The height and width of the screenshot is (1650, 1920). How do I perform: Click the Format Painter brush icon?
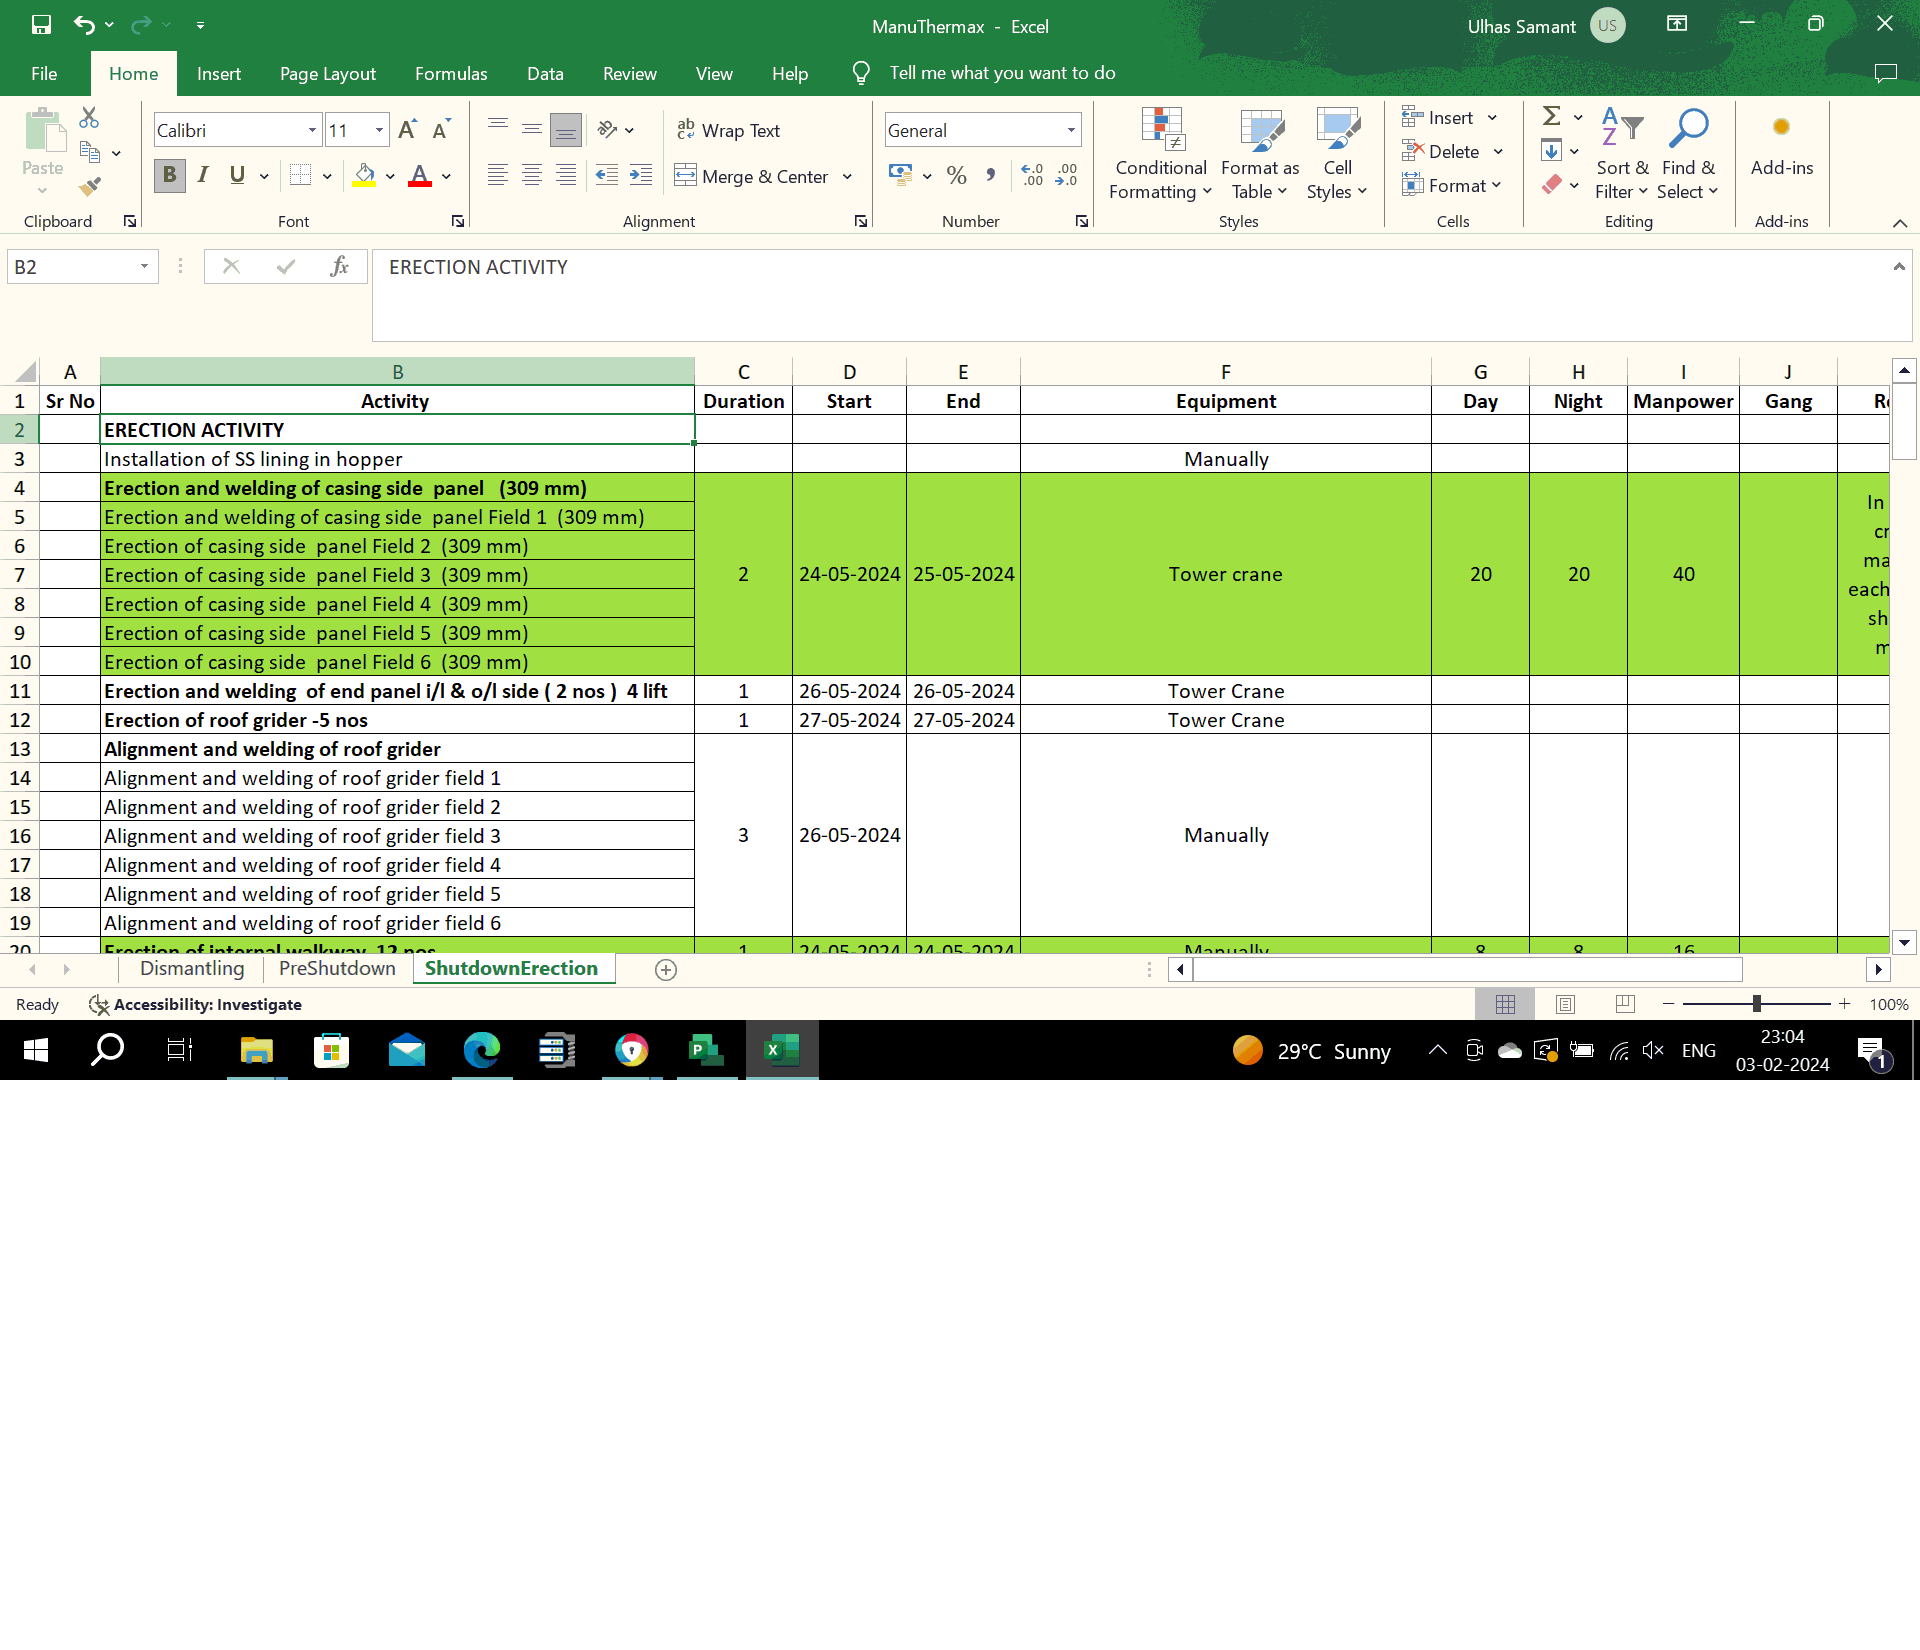89,186
